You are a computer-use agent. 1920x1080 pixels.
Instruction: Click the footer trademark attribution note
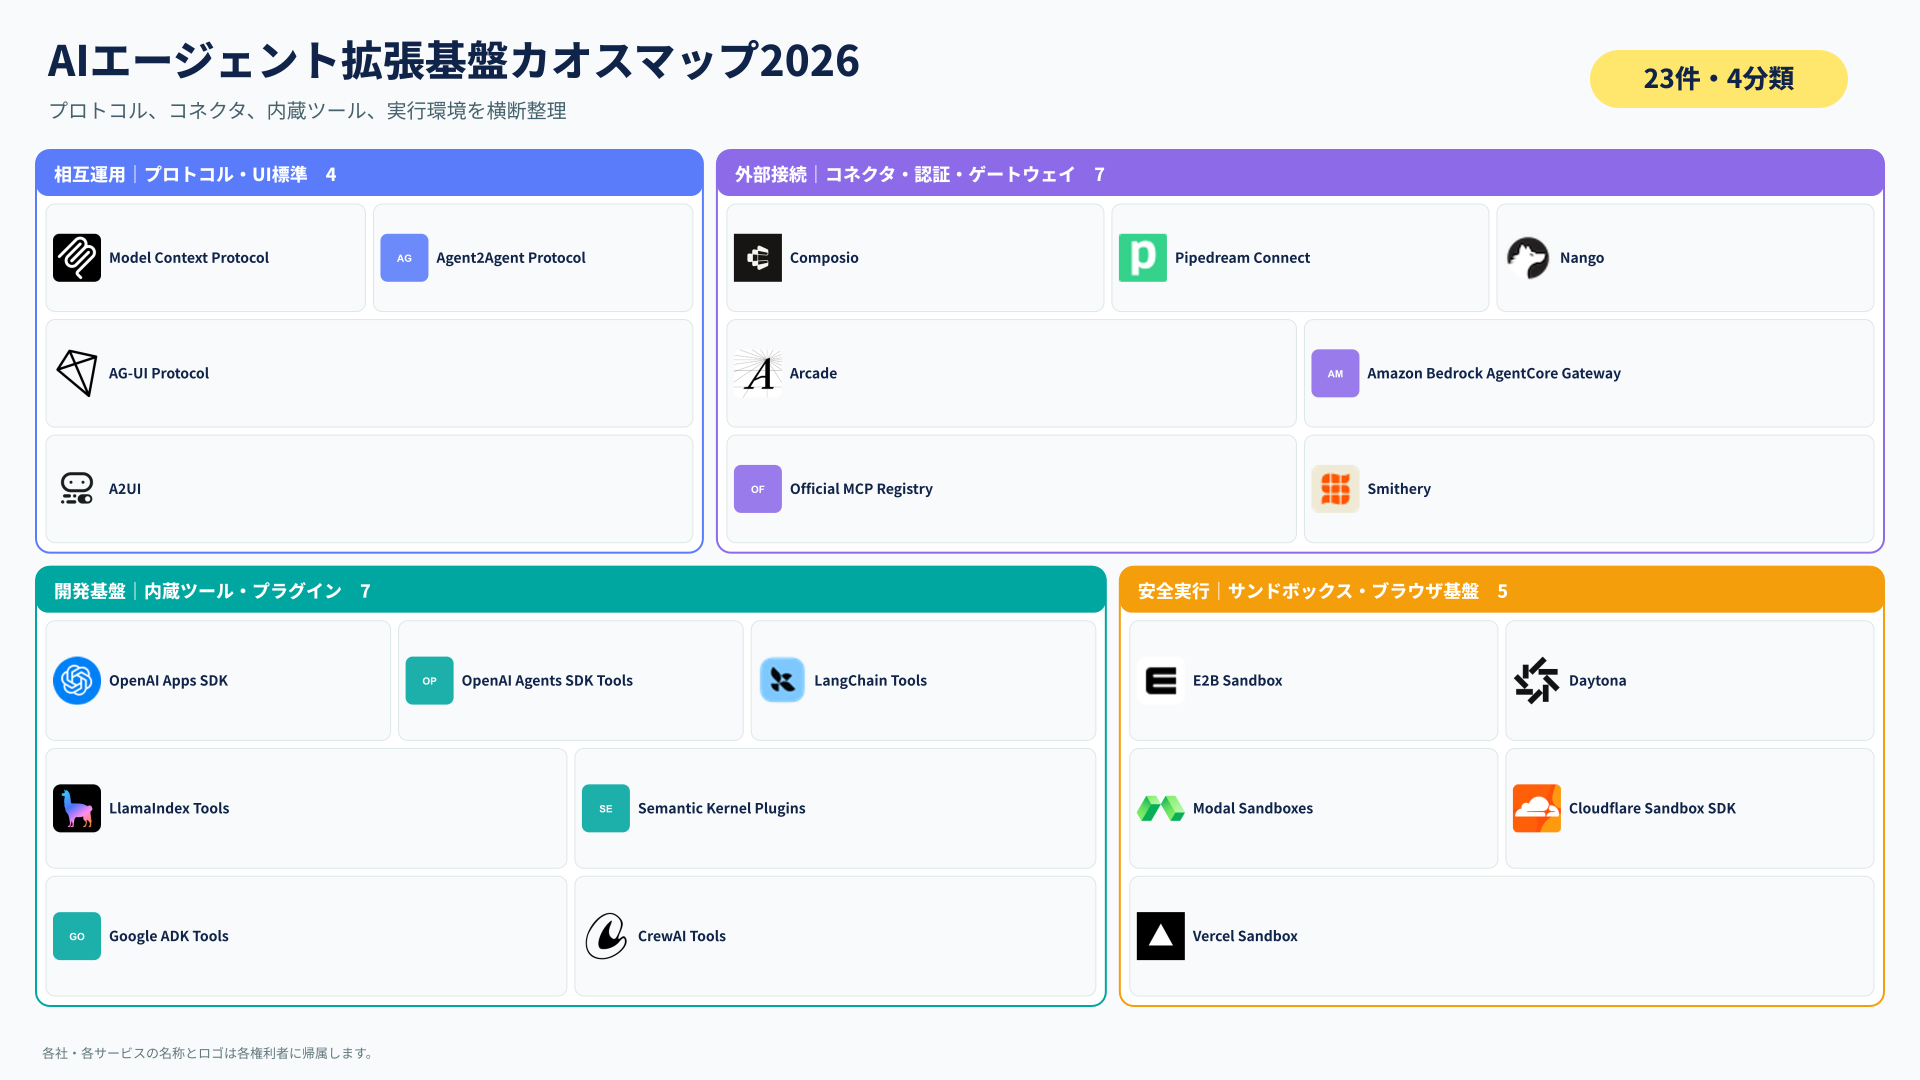pos(209,1053)
